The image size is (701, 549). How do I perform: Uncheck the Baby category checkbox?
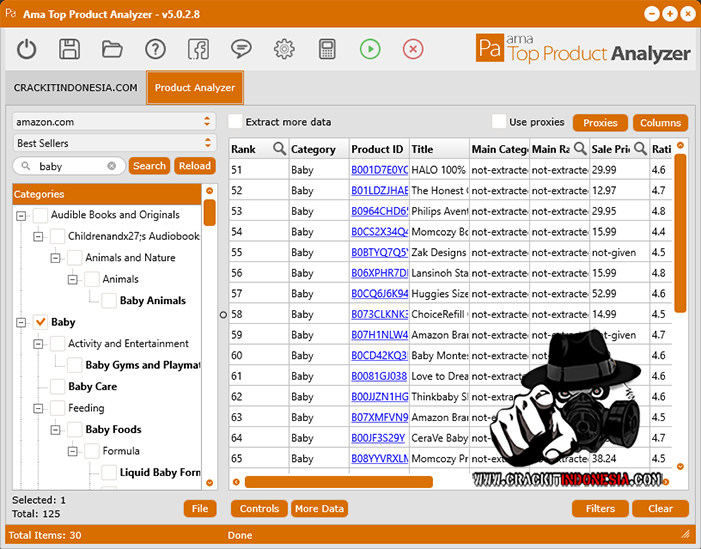click(41, 322)
